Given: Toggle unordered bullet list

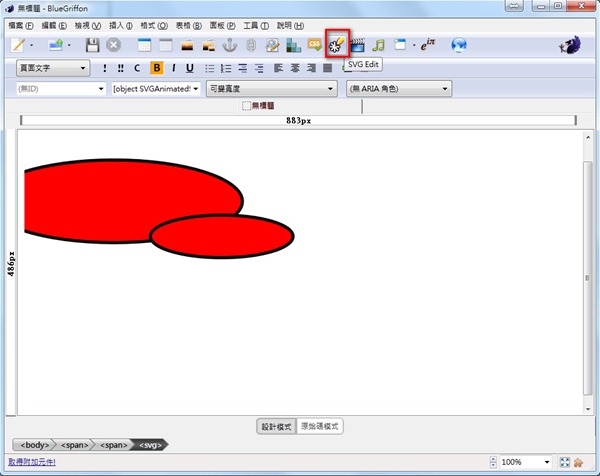Looking at the screenshot, I should [x=210, y=68].
